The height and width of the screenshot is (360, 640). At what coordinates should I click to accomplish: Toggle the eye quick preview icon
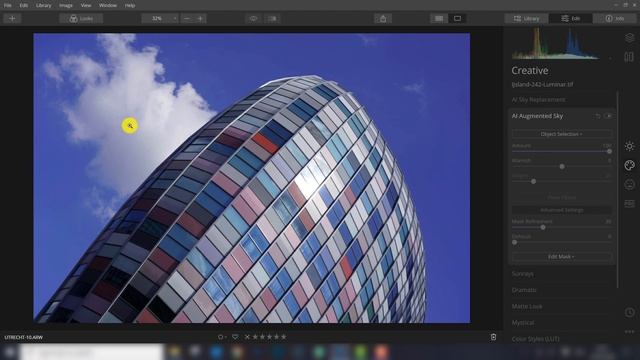253,18
